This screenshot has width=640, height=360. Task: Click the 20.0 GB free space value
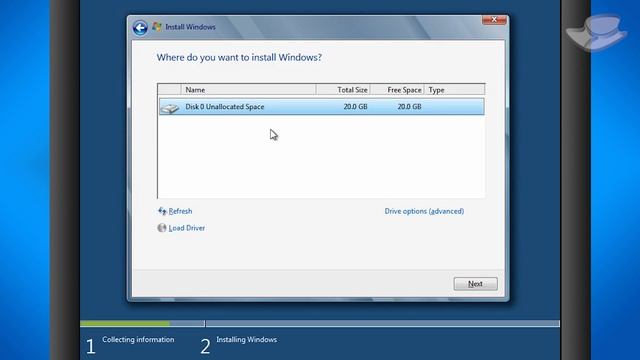[409, 107]
